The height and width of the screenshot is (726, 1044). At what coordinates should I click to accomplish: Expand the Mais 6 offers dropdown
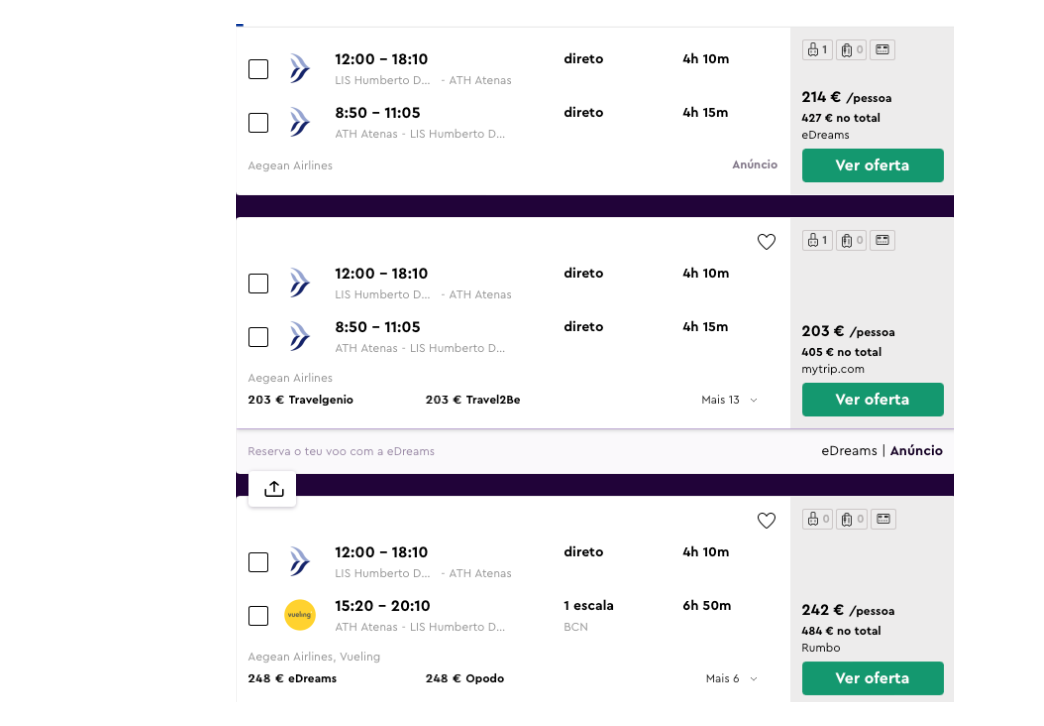[731, 679]
